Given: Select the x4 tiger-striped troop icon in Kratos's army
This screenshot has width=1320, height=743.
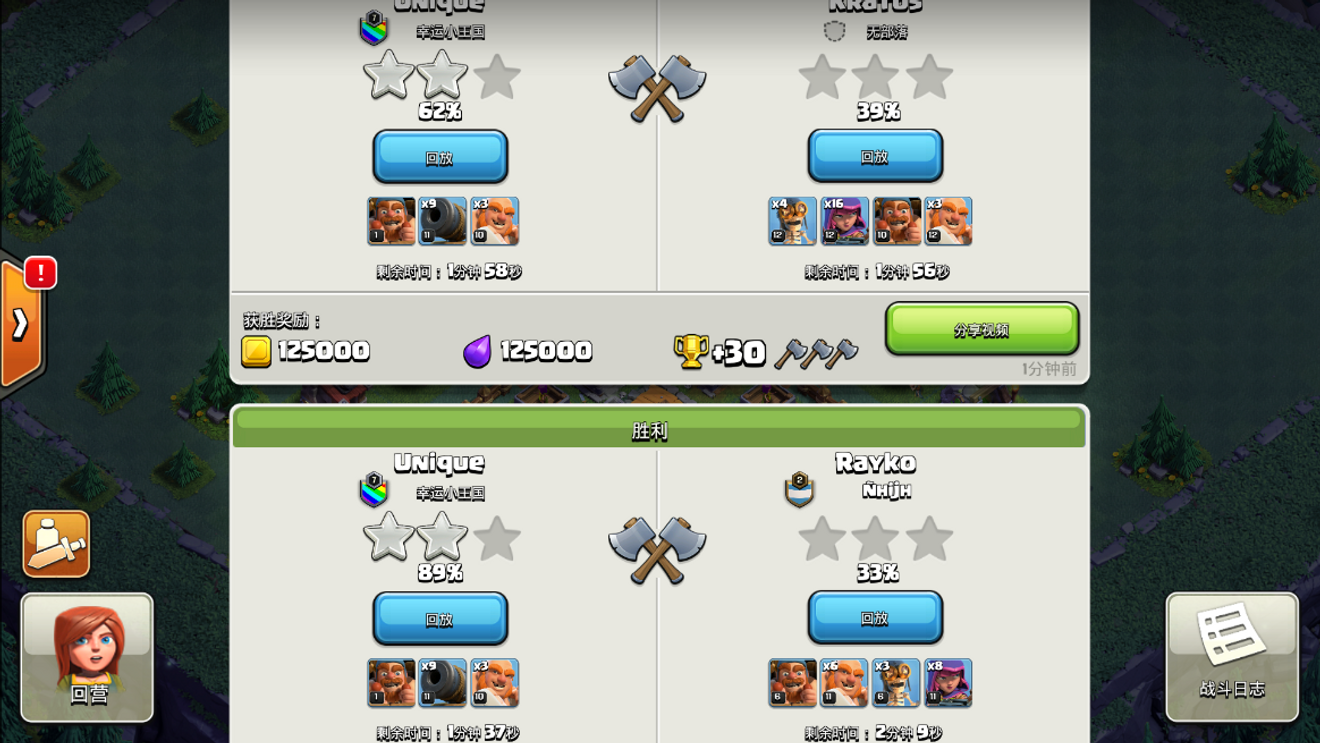Looking at the screenshot, I should [793, 220].
